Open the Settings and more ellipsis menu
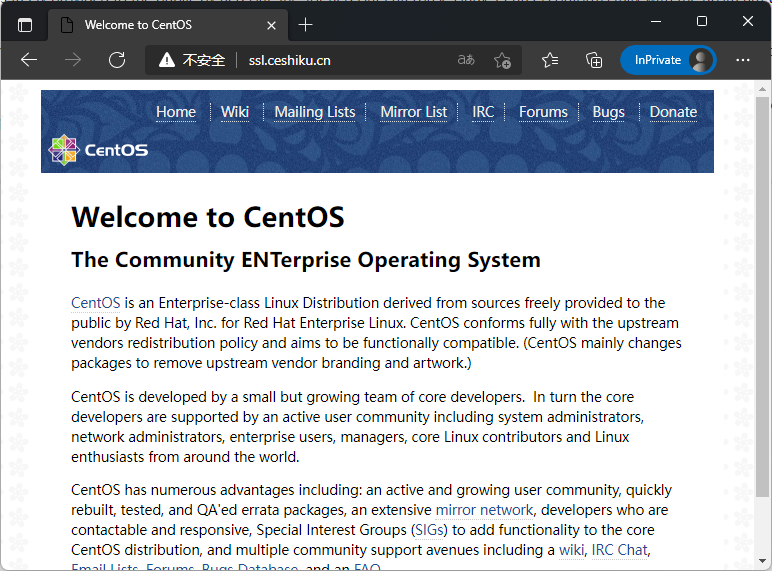 [742, 60]
